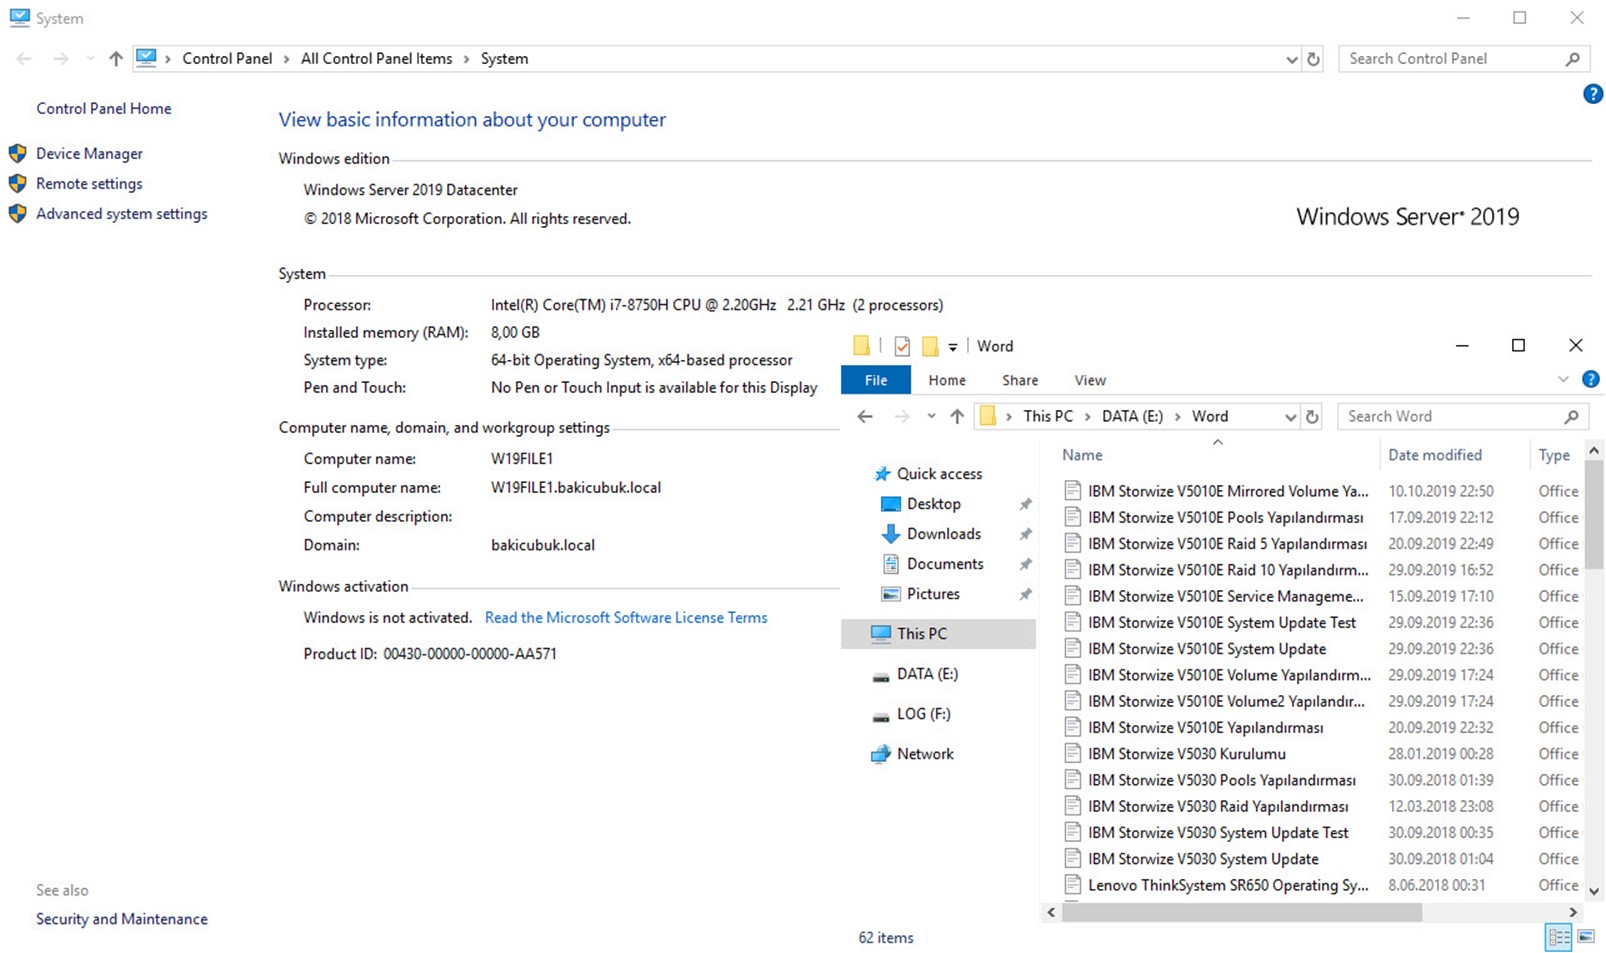The width and height of the screenshot is (1606, 953).
Task: Sort files by Type column header
Action: point(1554,454)
